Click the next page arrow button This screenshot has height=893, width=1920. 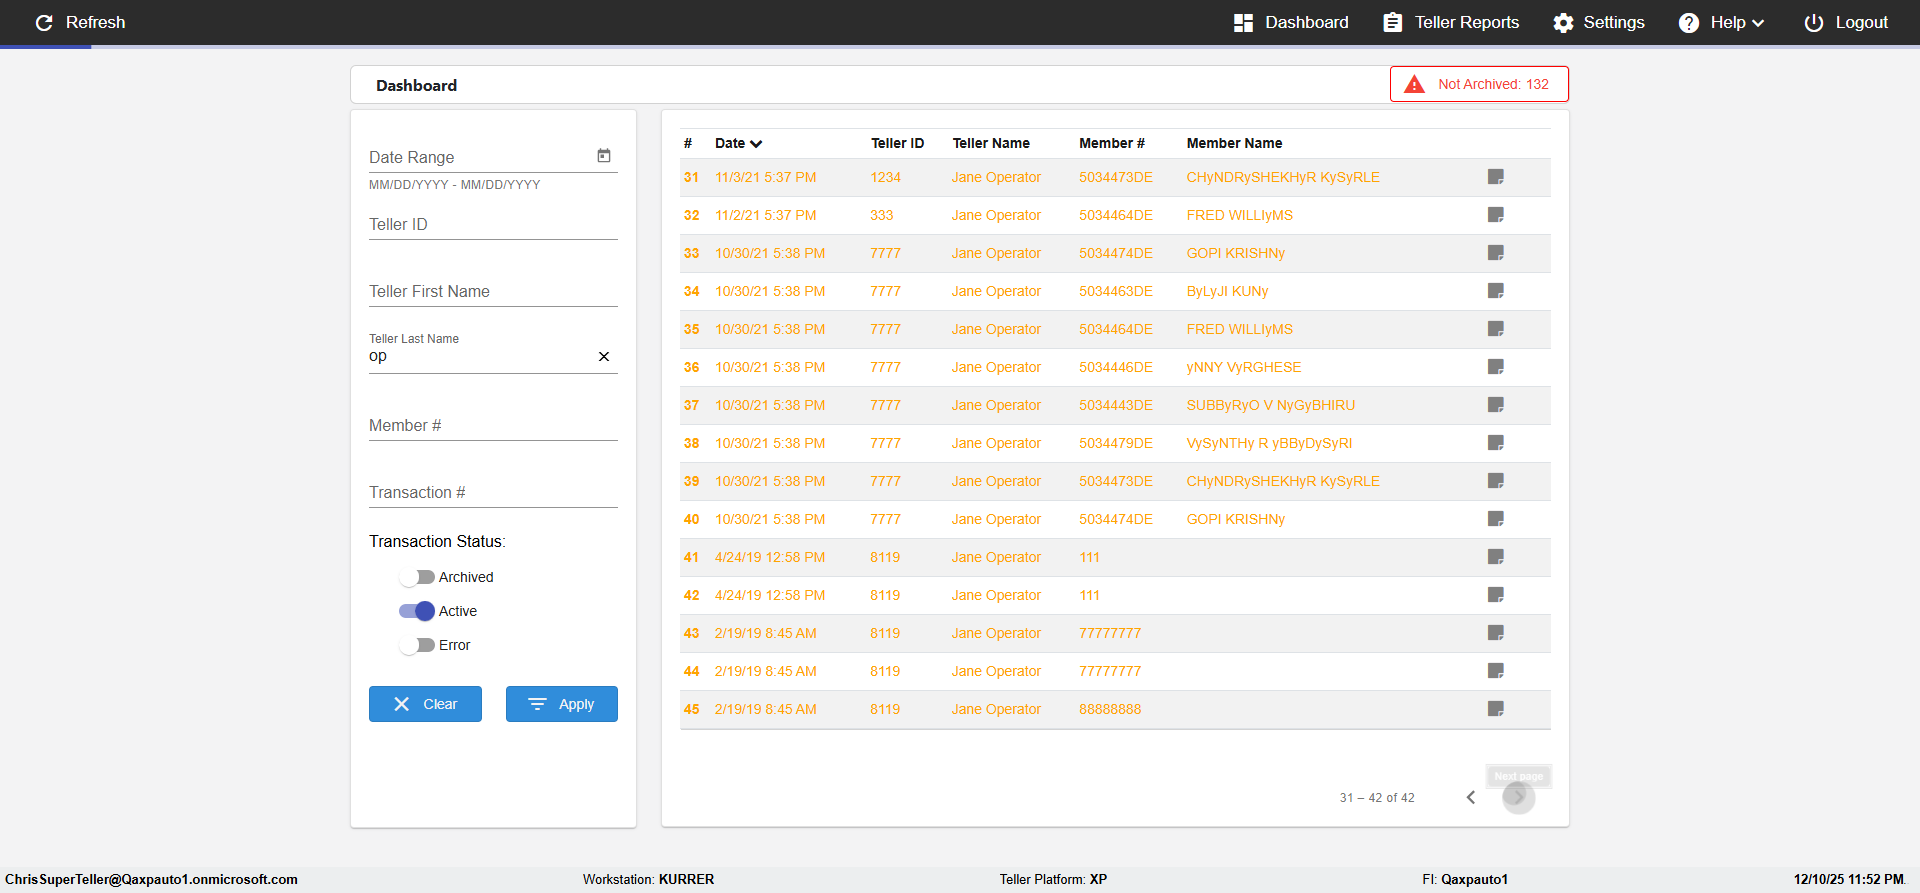(1518, 797)
